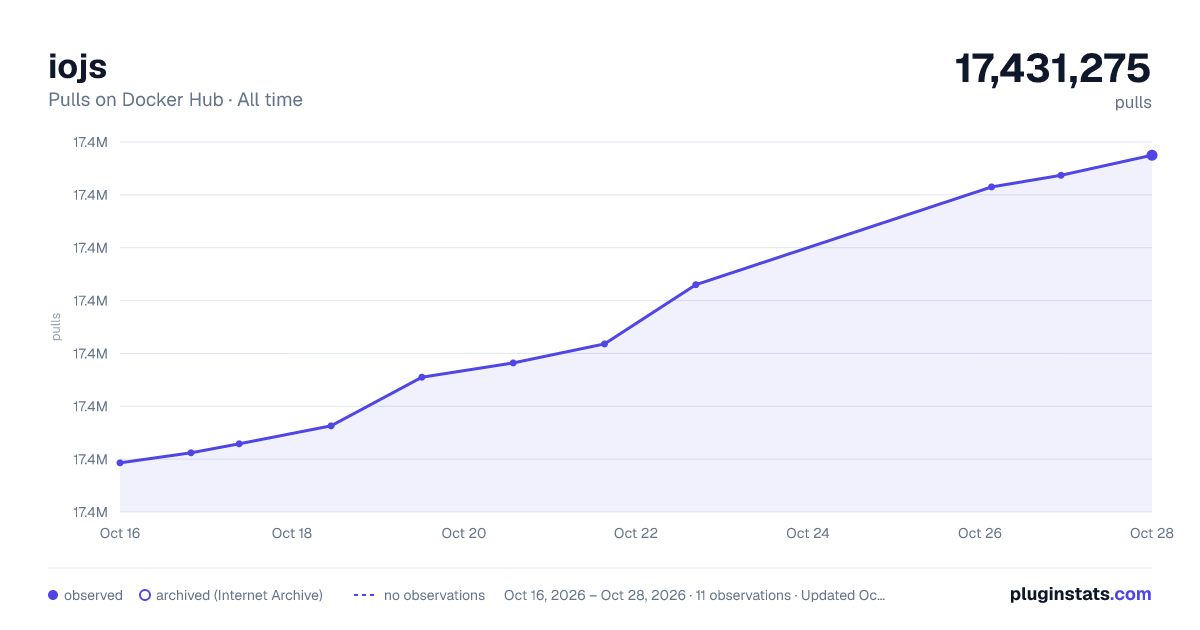Click the archived legend circle icon
The width and height of the screenshot is (1200, 630).
pos(144,595)
